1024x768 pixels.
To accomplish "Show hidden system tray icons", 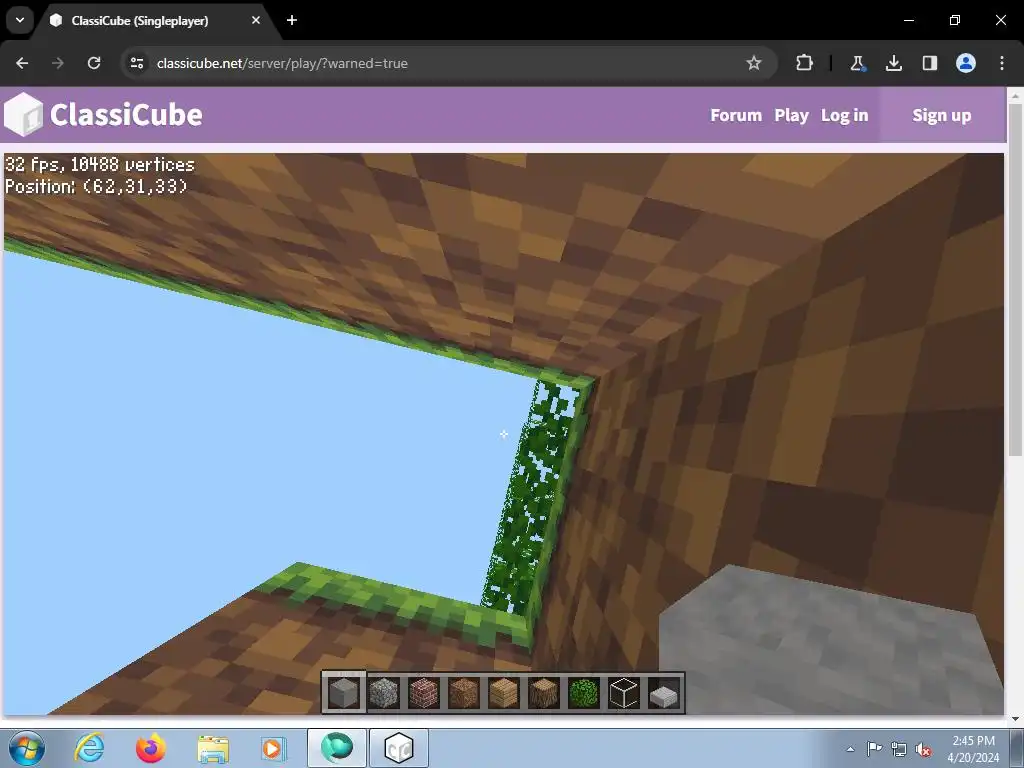I will [850, 749].
